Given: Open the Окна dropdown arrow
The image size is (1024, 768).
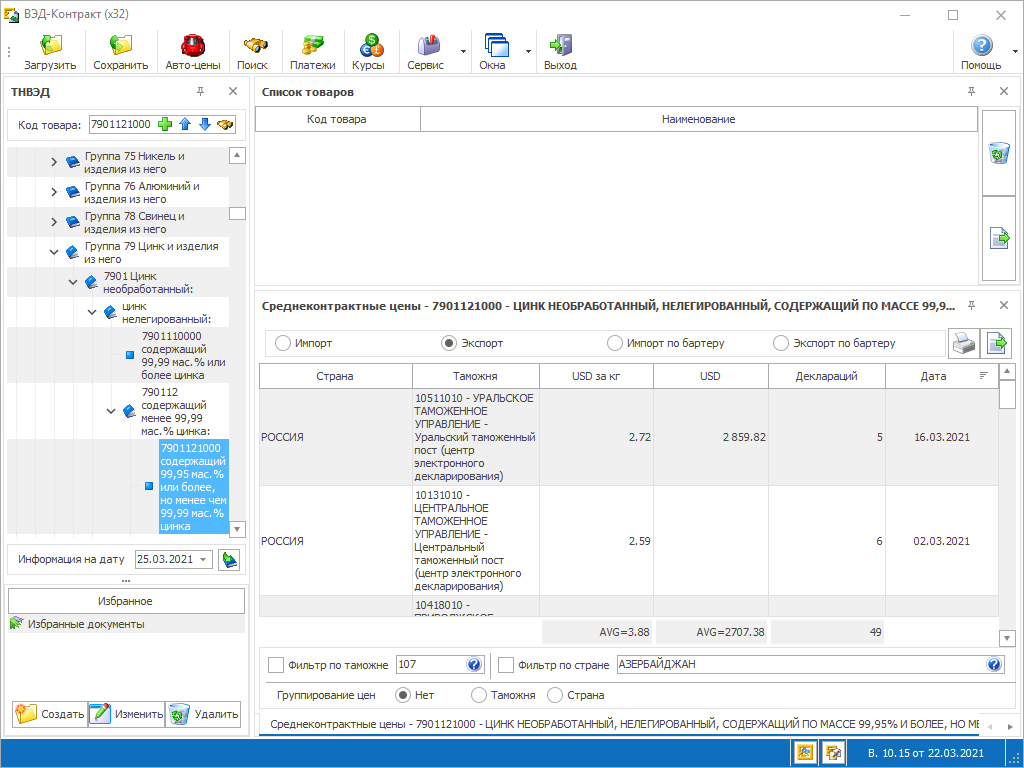Looking at the screenshot, I should (528, 51).
